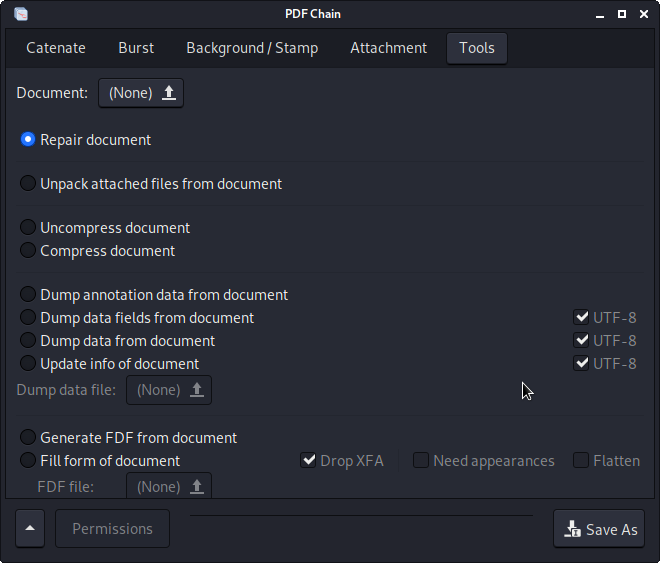Screen dimensions: 660x563
Task: Select Update info of document
Action: (109, 364)
